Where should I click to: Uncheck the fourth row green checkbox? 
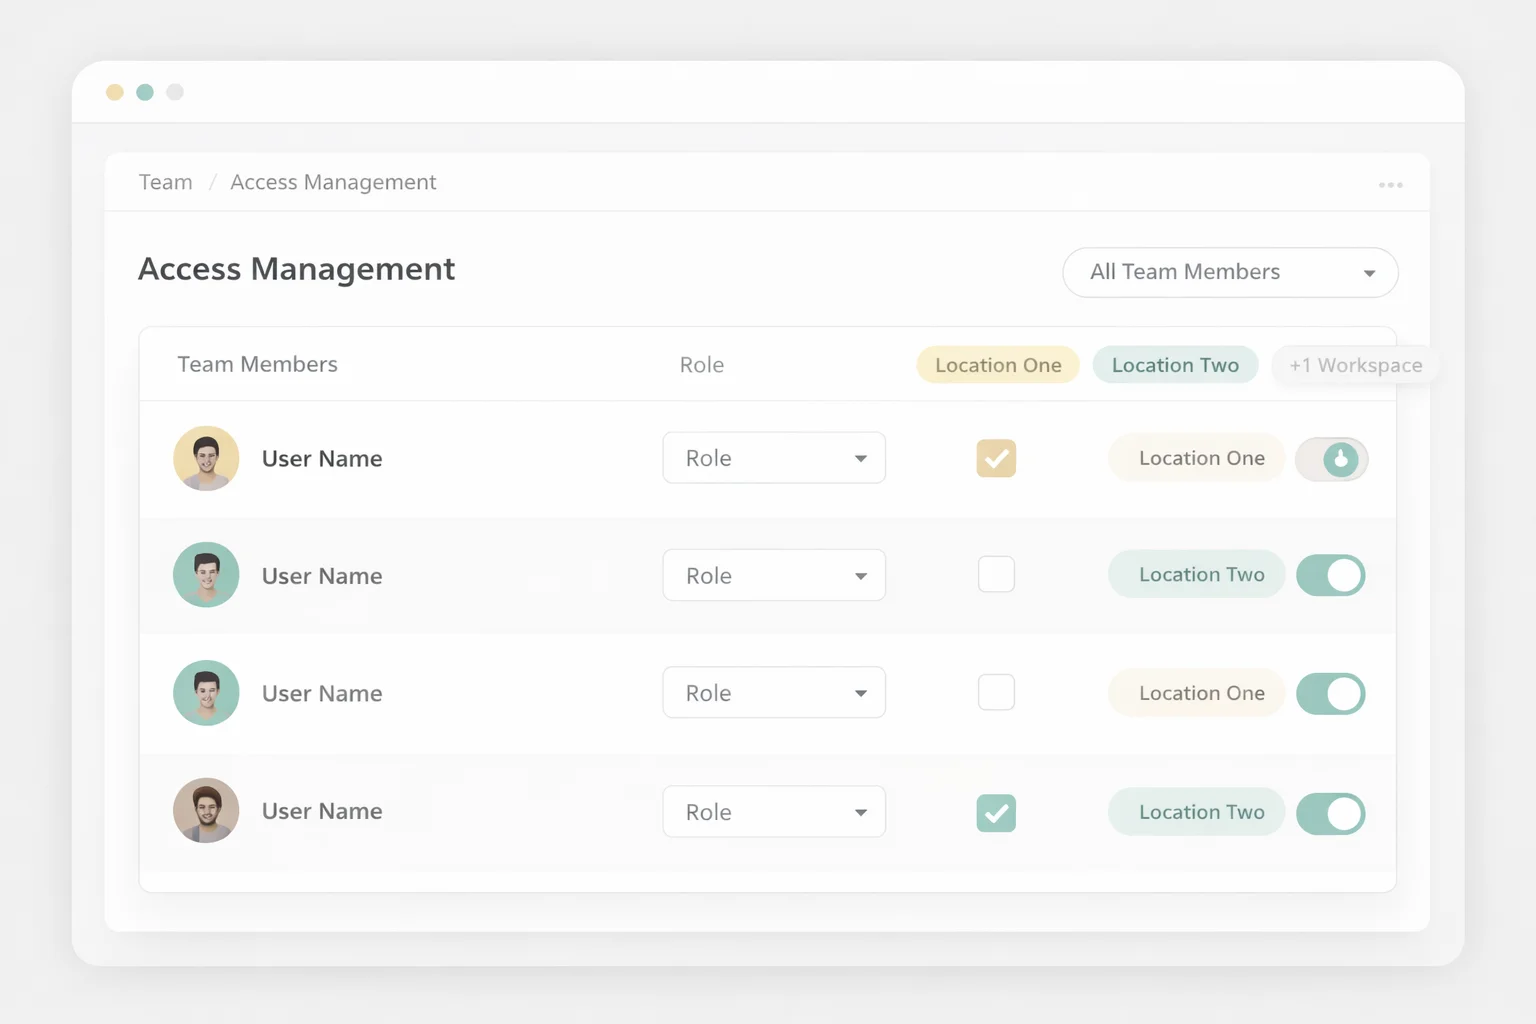996,813
